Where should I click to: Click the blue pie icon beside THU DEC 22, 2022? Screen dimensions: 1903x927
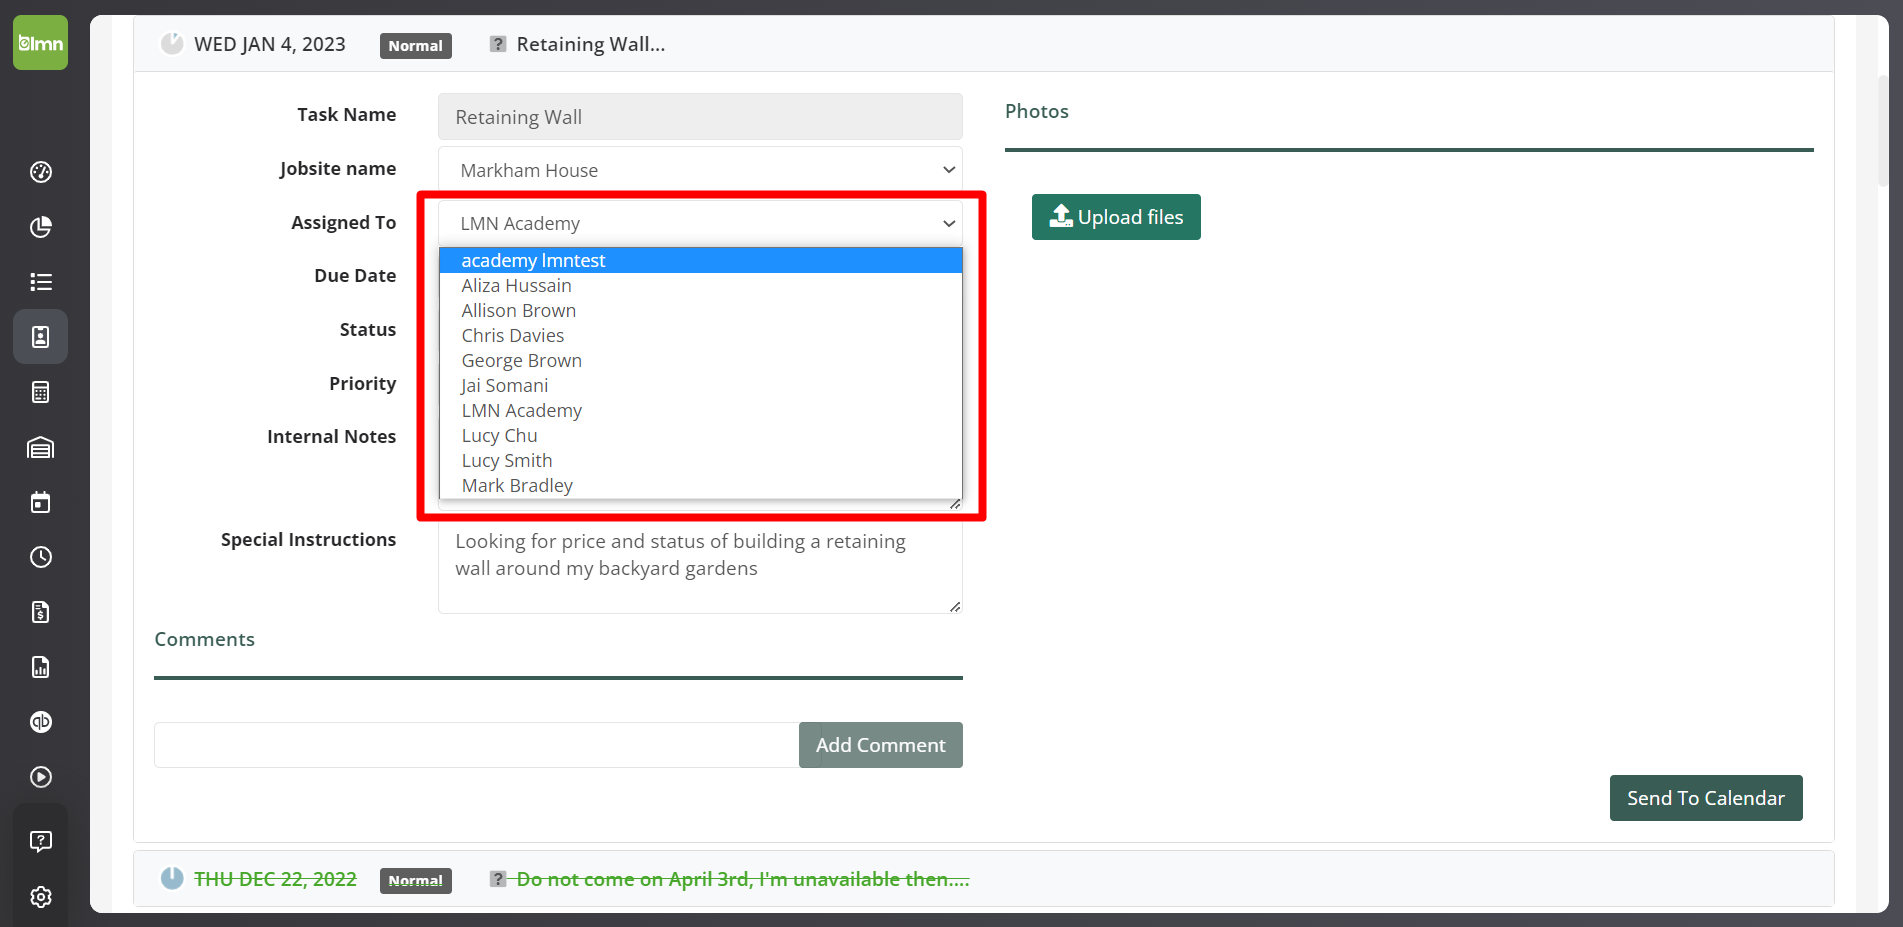tap(172, 879)
